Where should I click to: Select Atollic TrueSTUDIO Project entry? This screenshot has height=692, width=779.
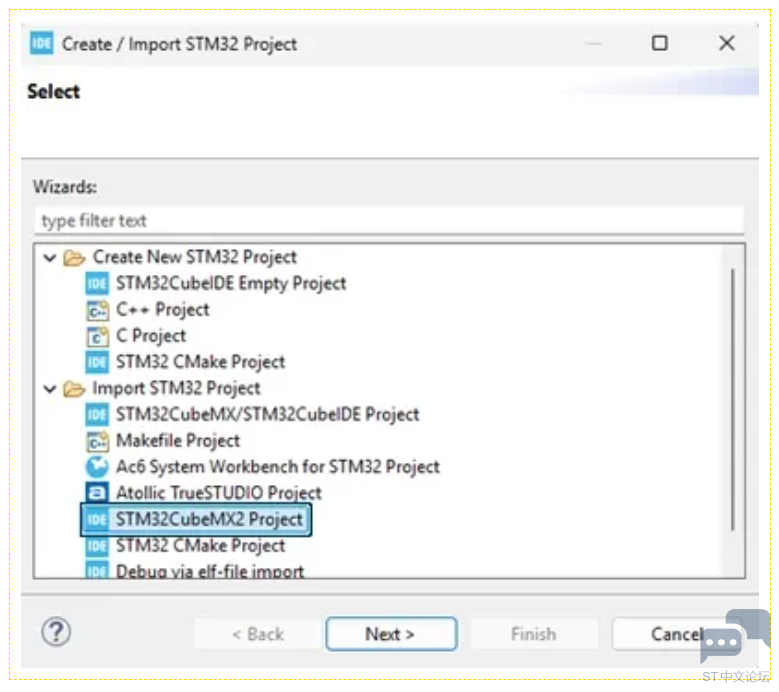click(x=219, y=493)
